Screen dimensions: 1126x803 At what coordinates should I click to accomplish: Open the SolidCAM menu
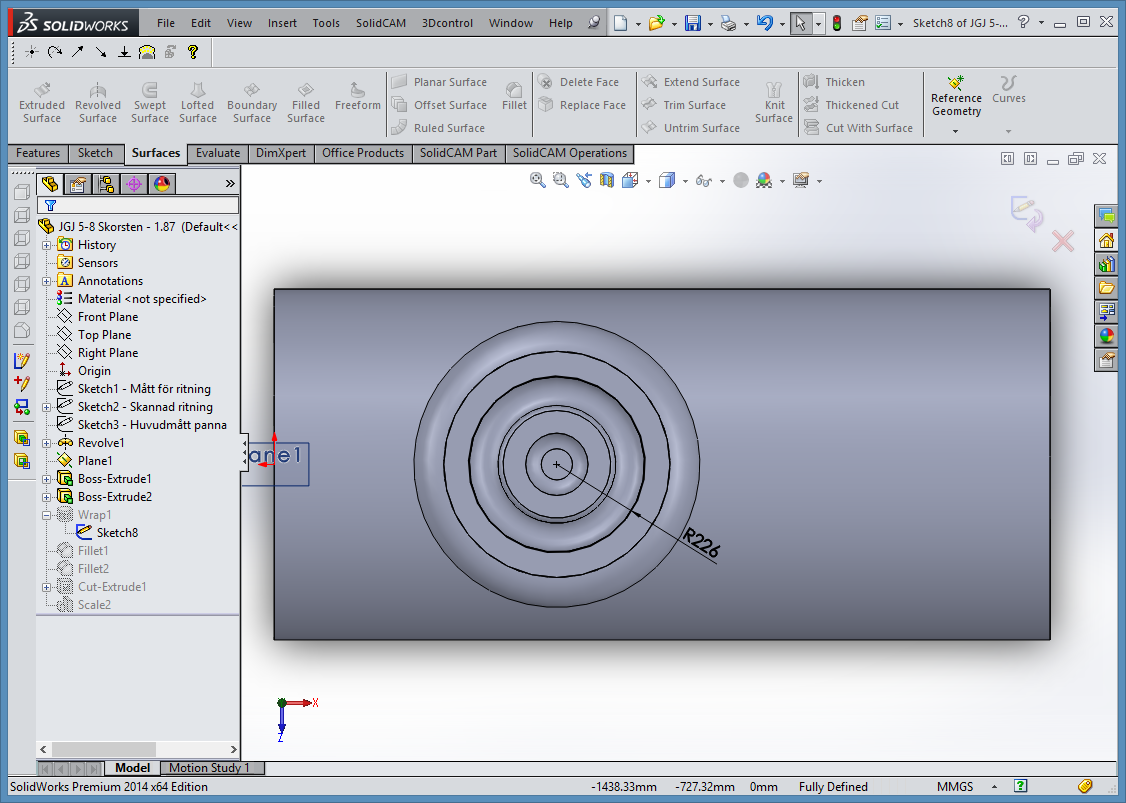381,23
